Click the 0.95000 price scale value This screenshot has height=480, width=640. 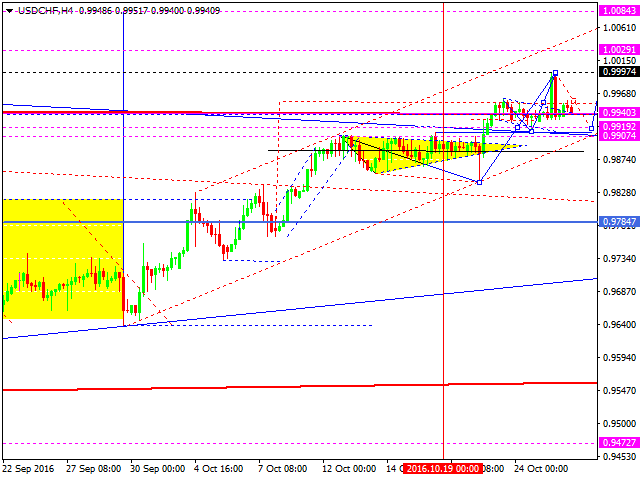click(620, 424)
